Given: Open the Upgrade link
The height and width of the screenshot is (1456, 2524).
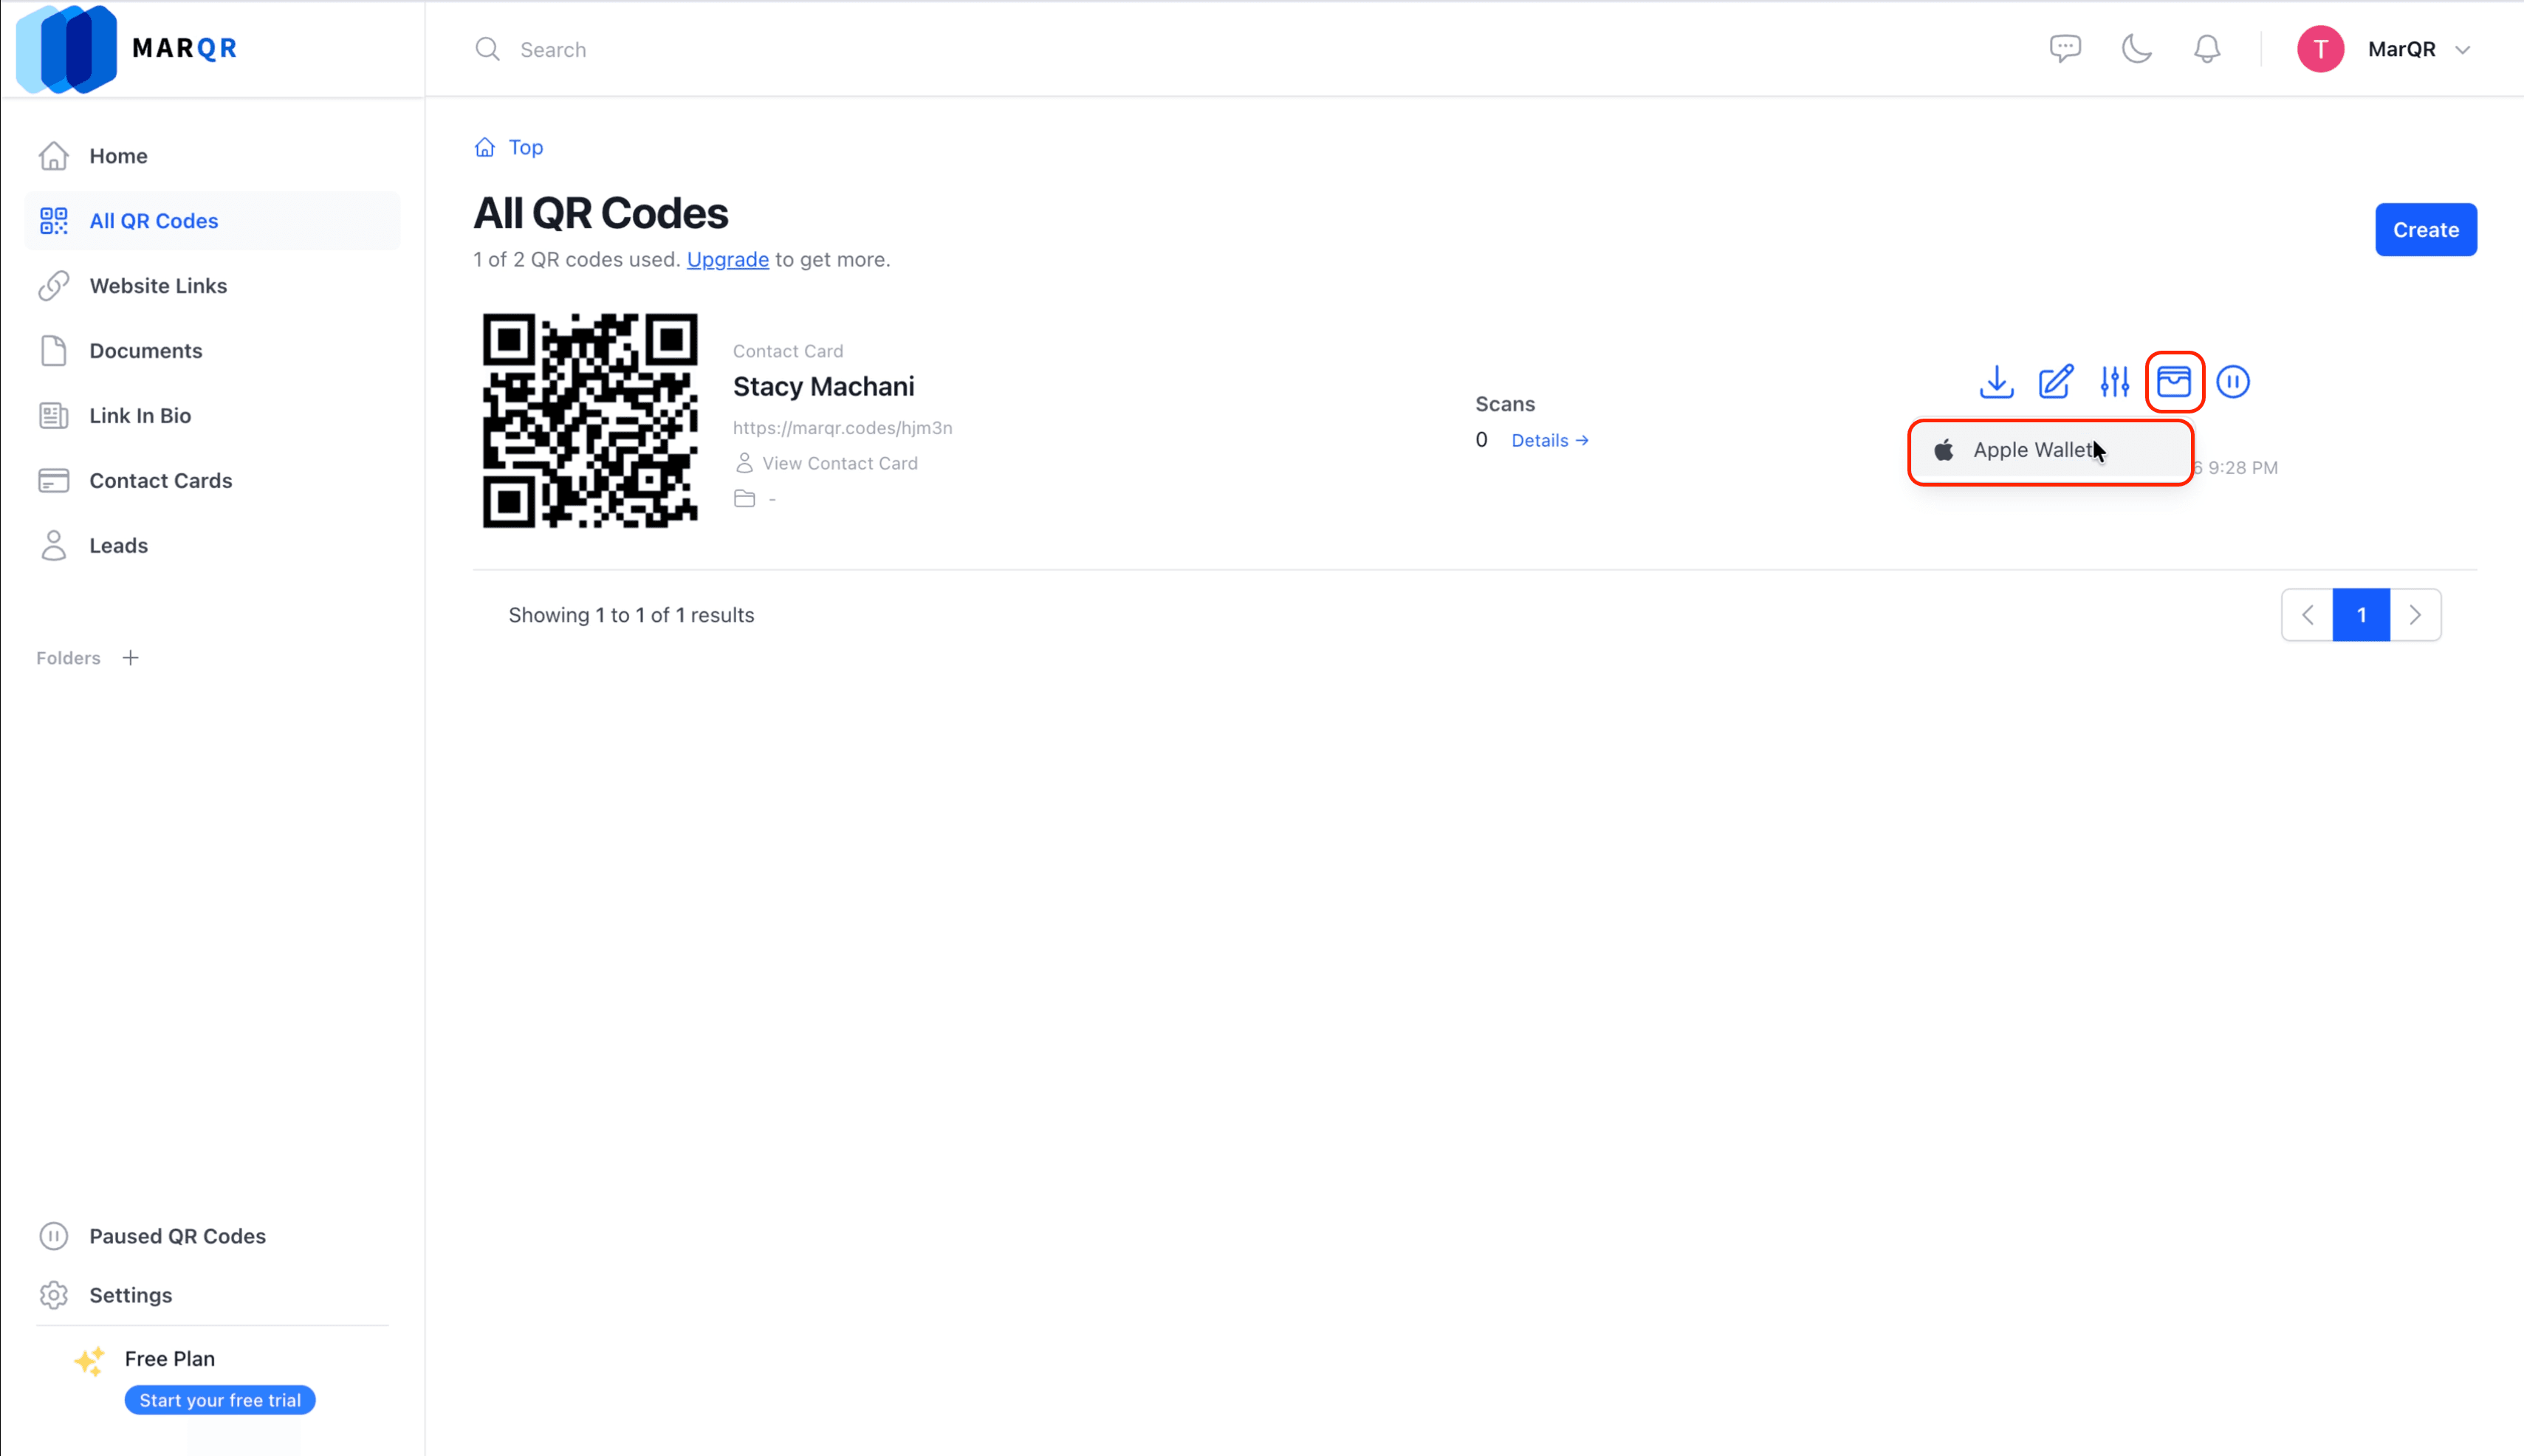Looking at the screenshot, I should tap(727, 259).
